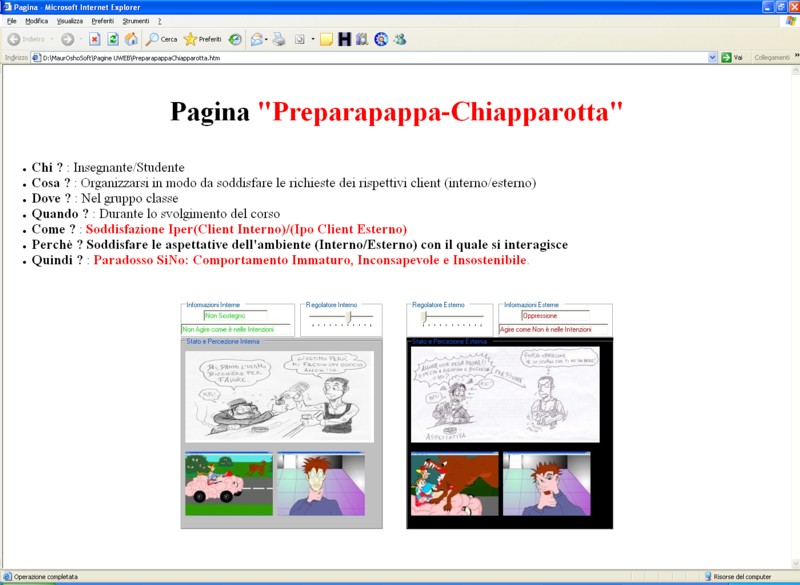Click the status bar page icon
Screen dimensions: 800x585
pyautogui.click(x=7, y=576)
